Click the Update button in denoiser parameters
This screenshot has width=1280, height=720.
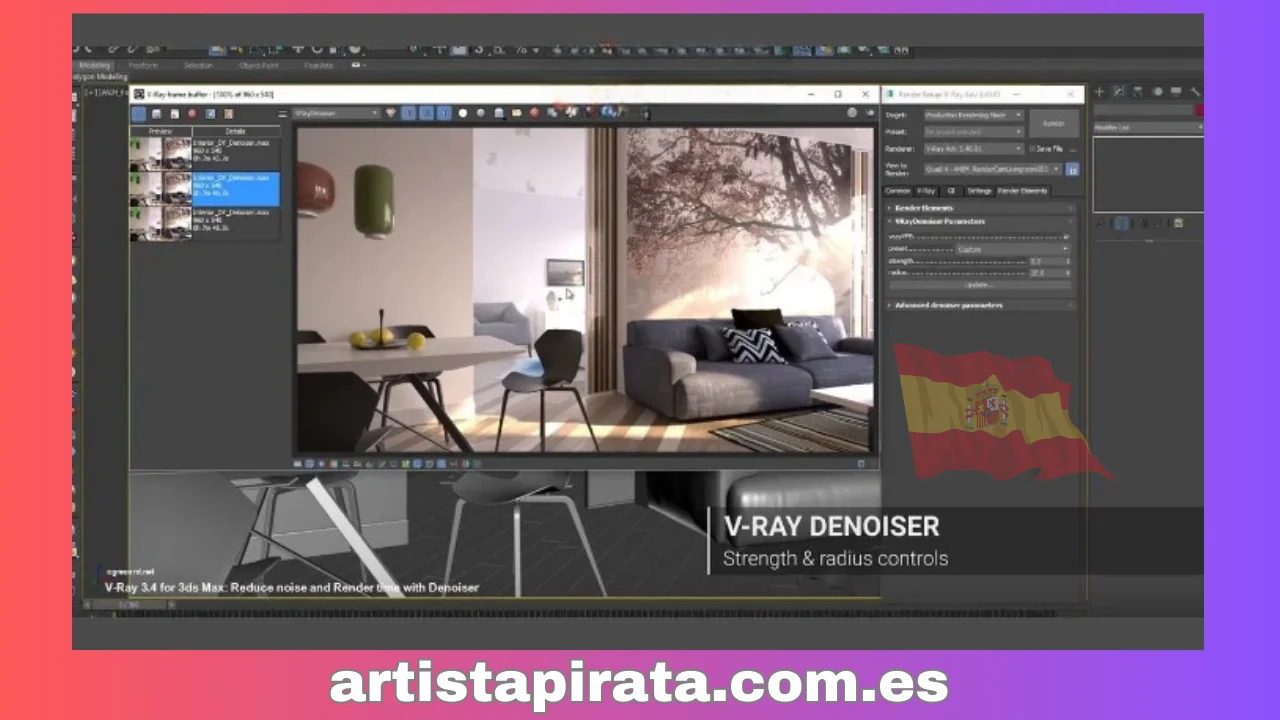point(980,285)
